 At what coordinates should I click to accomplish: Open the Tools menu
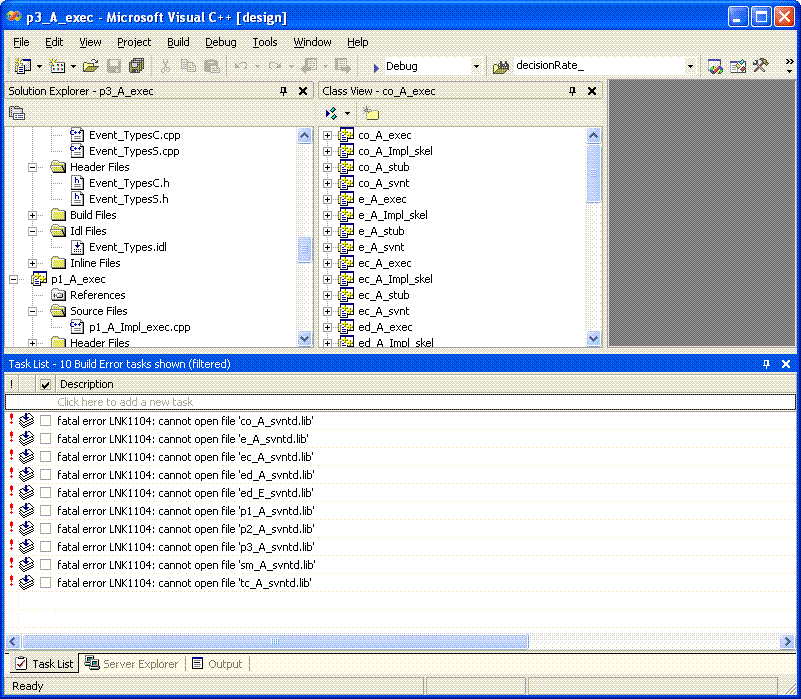[x=265, y=42]
